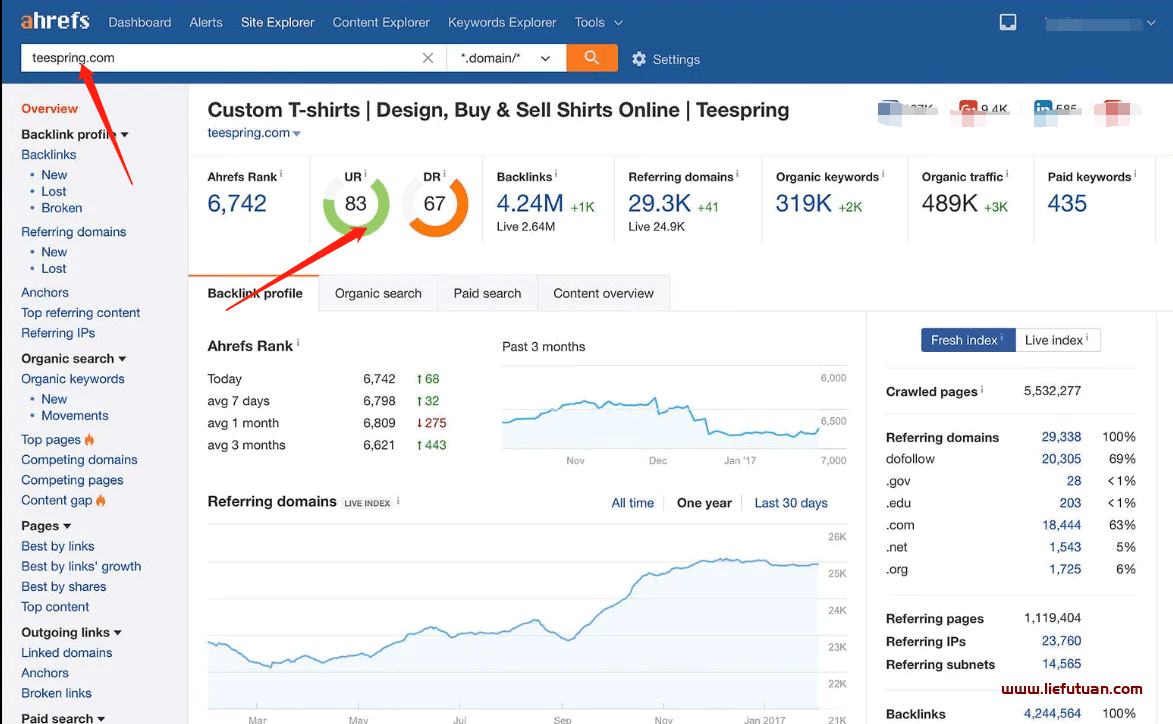Show All time referring domains
The image size is (1173, 724).
tap(632, 503)
